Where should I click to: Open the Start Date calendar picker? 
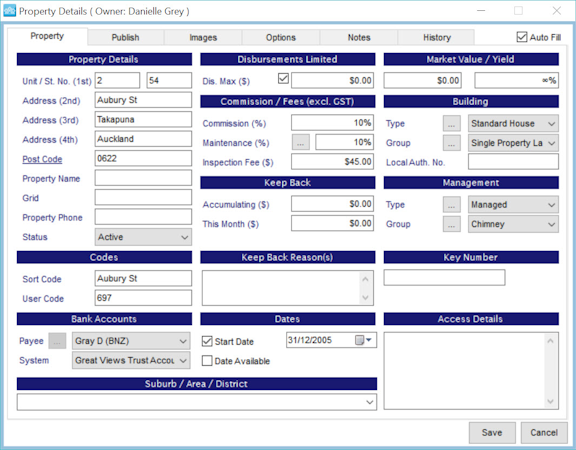pyautogui.click(x=364, y=340)
